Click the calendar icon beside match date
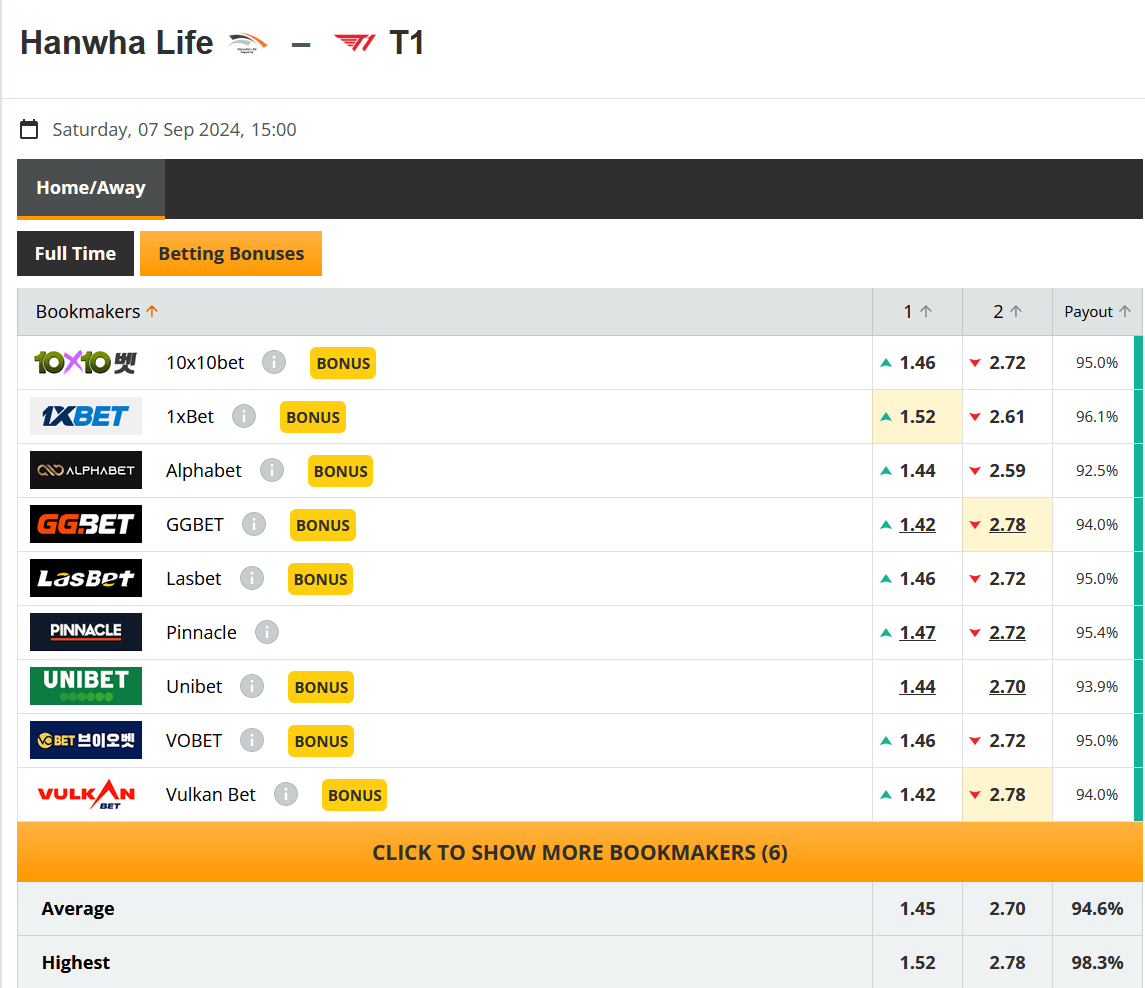This screenshot has height=988, width=1145. pos(28,129)
